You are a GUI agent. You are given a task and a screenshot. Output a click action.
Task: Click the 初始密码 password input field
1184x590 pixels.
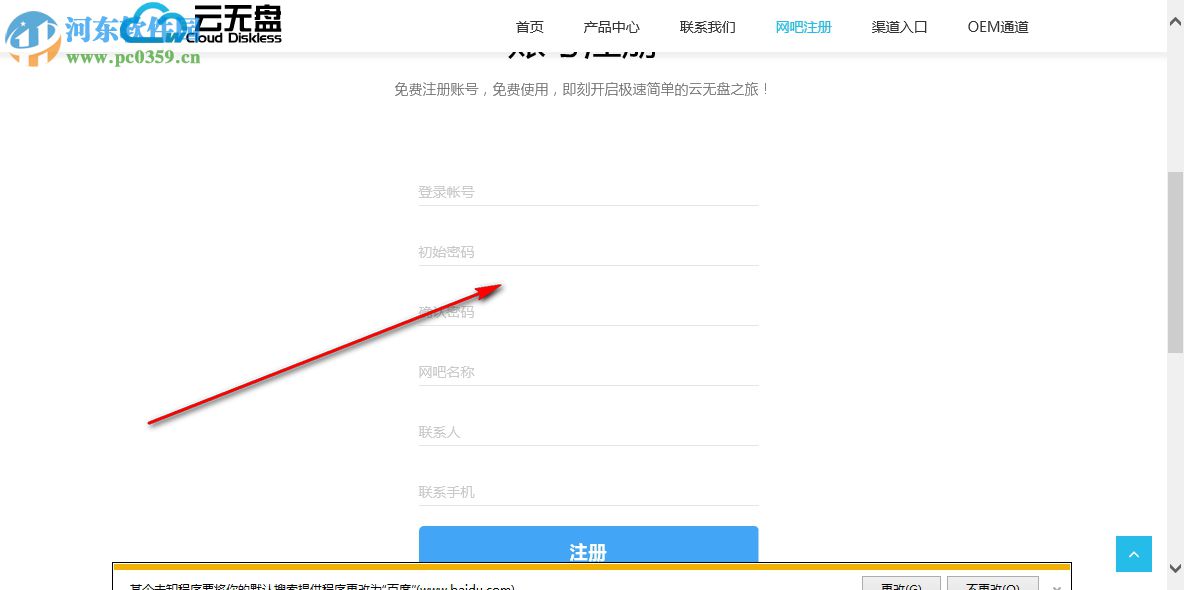click(588, 252)
